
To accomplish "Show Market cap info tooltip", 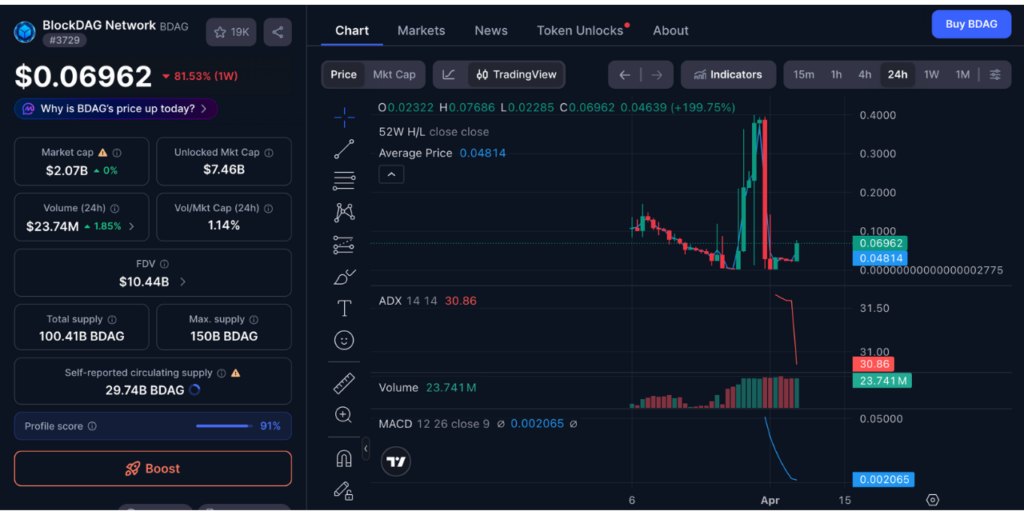I will click(x=117, y=153).
